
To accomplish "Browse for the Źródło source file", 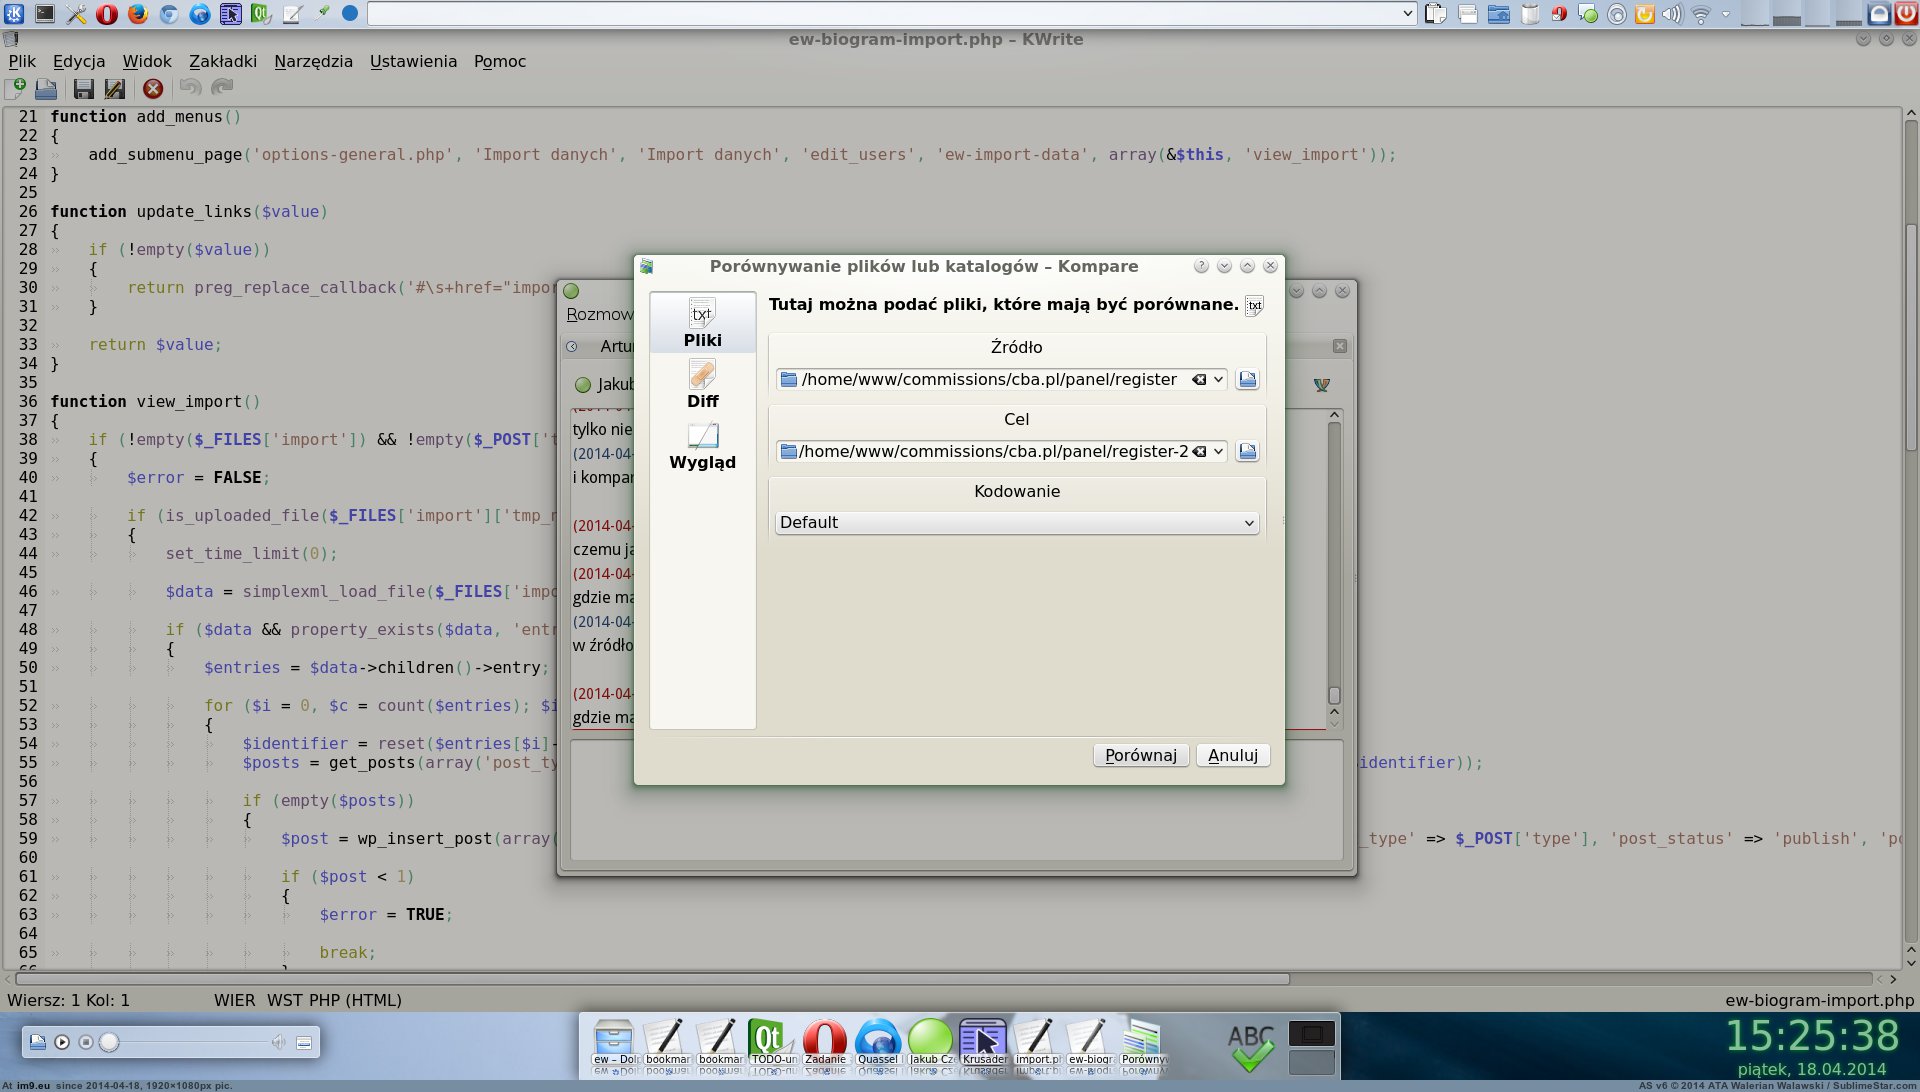I will pos(1247,380).
